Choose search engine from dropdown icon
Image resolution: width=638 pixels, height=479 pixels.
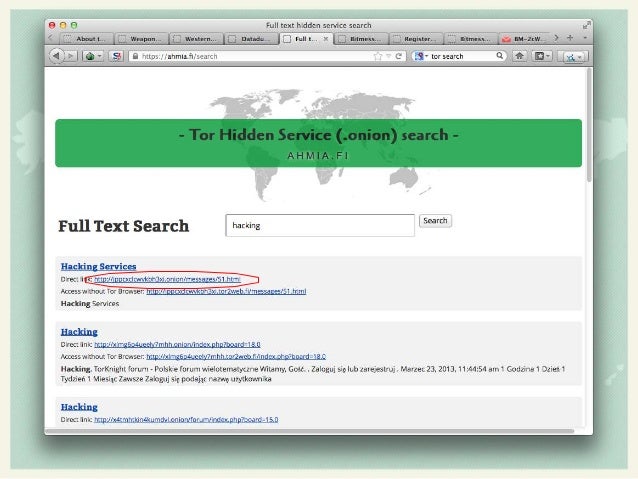(420, 56)
